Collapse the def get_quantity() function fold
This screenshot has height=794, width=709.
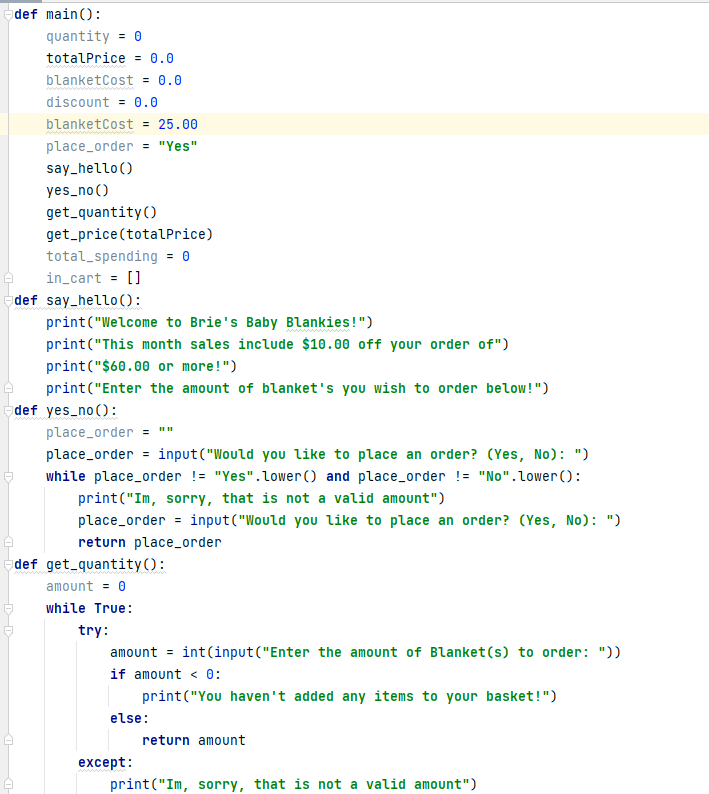coord(8,565)
